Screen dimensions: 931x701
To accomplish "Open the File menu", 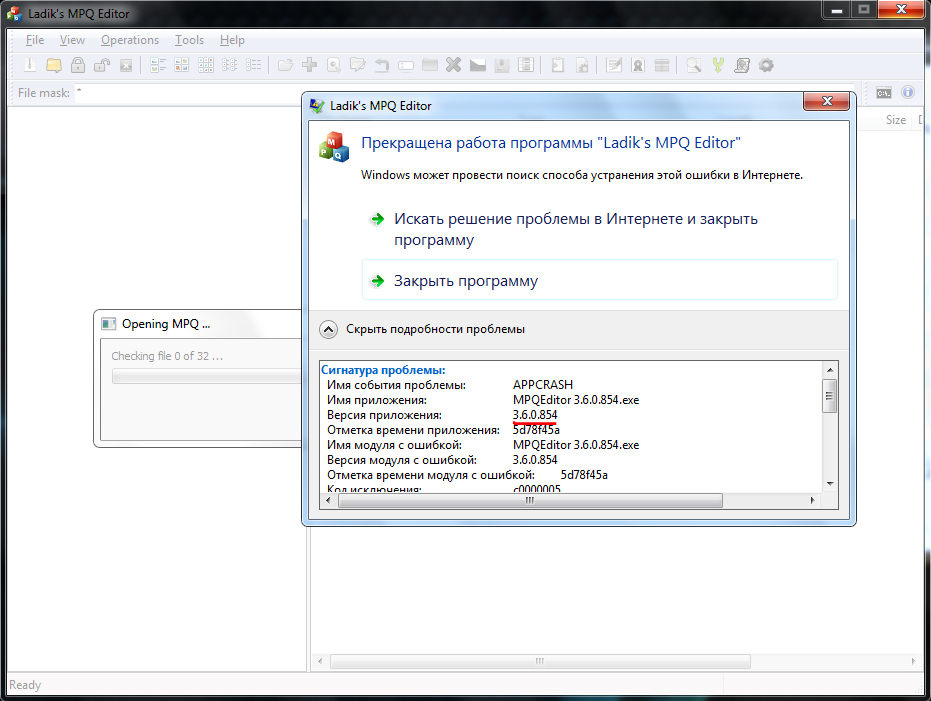I will click(x=35, y=40).
